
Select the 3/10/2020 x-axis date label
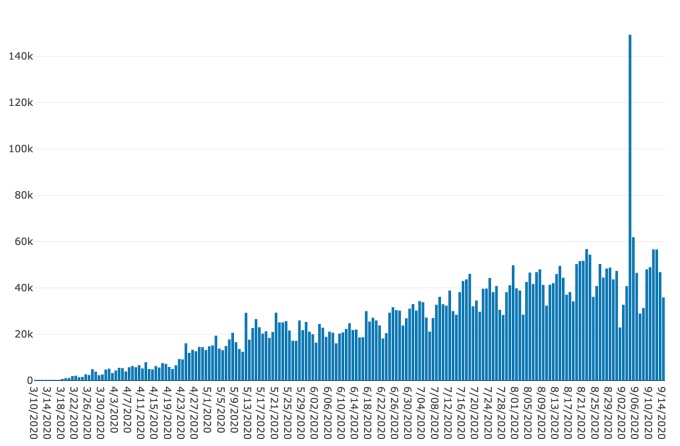click(x=33, y=413)
